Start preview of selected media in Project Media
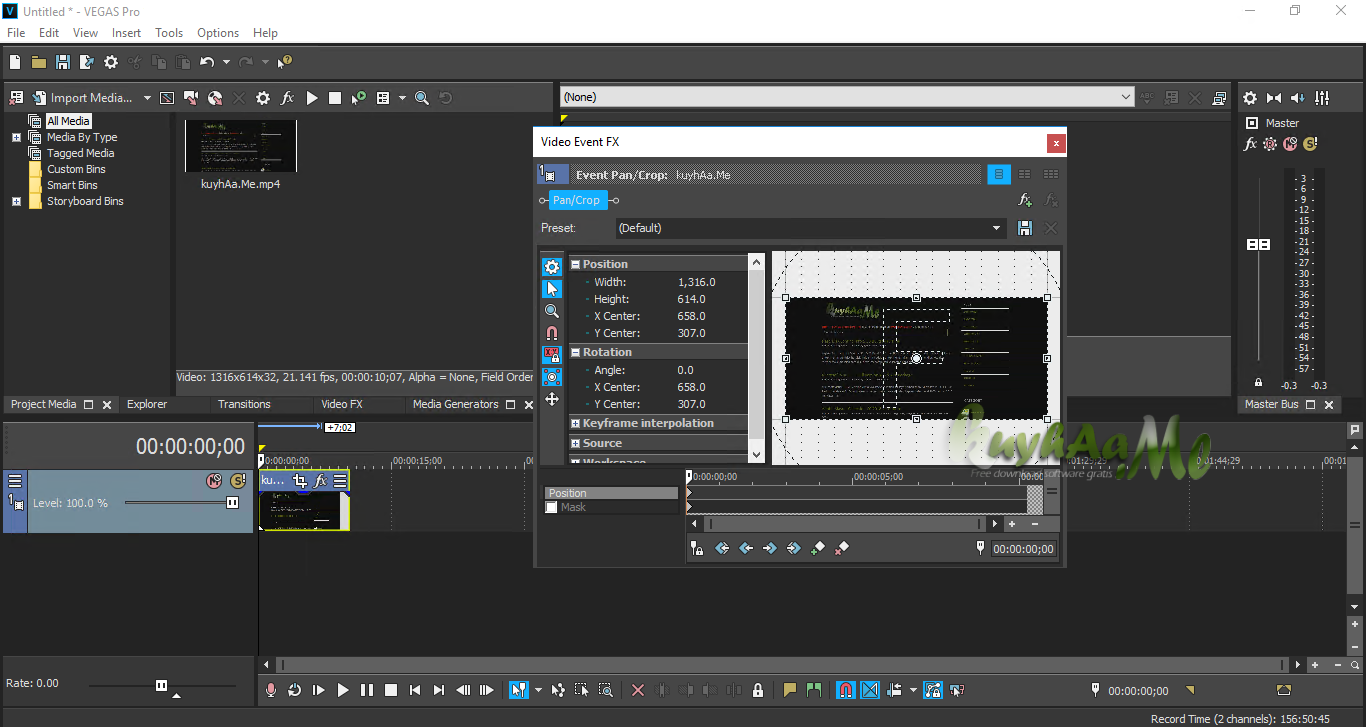This screenshot has height=727, width=1366. click(312, 98)
